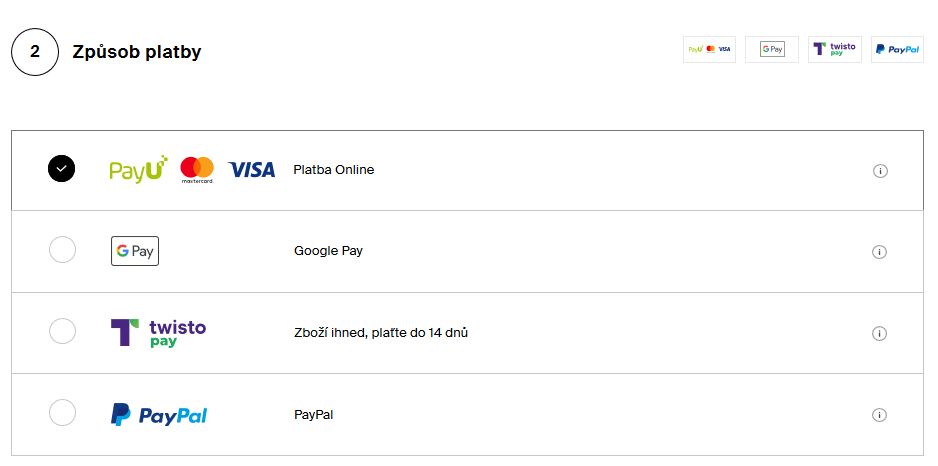Open info icon for Google Pay
This screenshot has width=938, height=466.
(880, 252)
